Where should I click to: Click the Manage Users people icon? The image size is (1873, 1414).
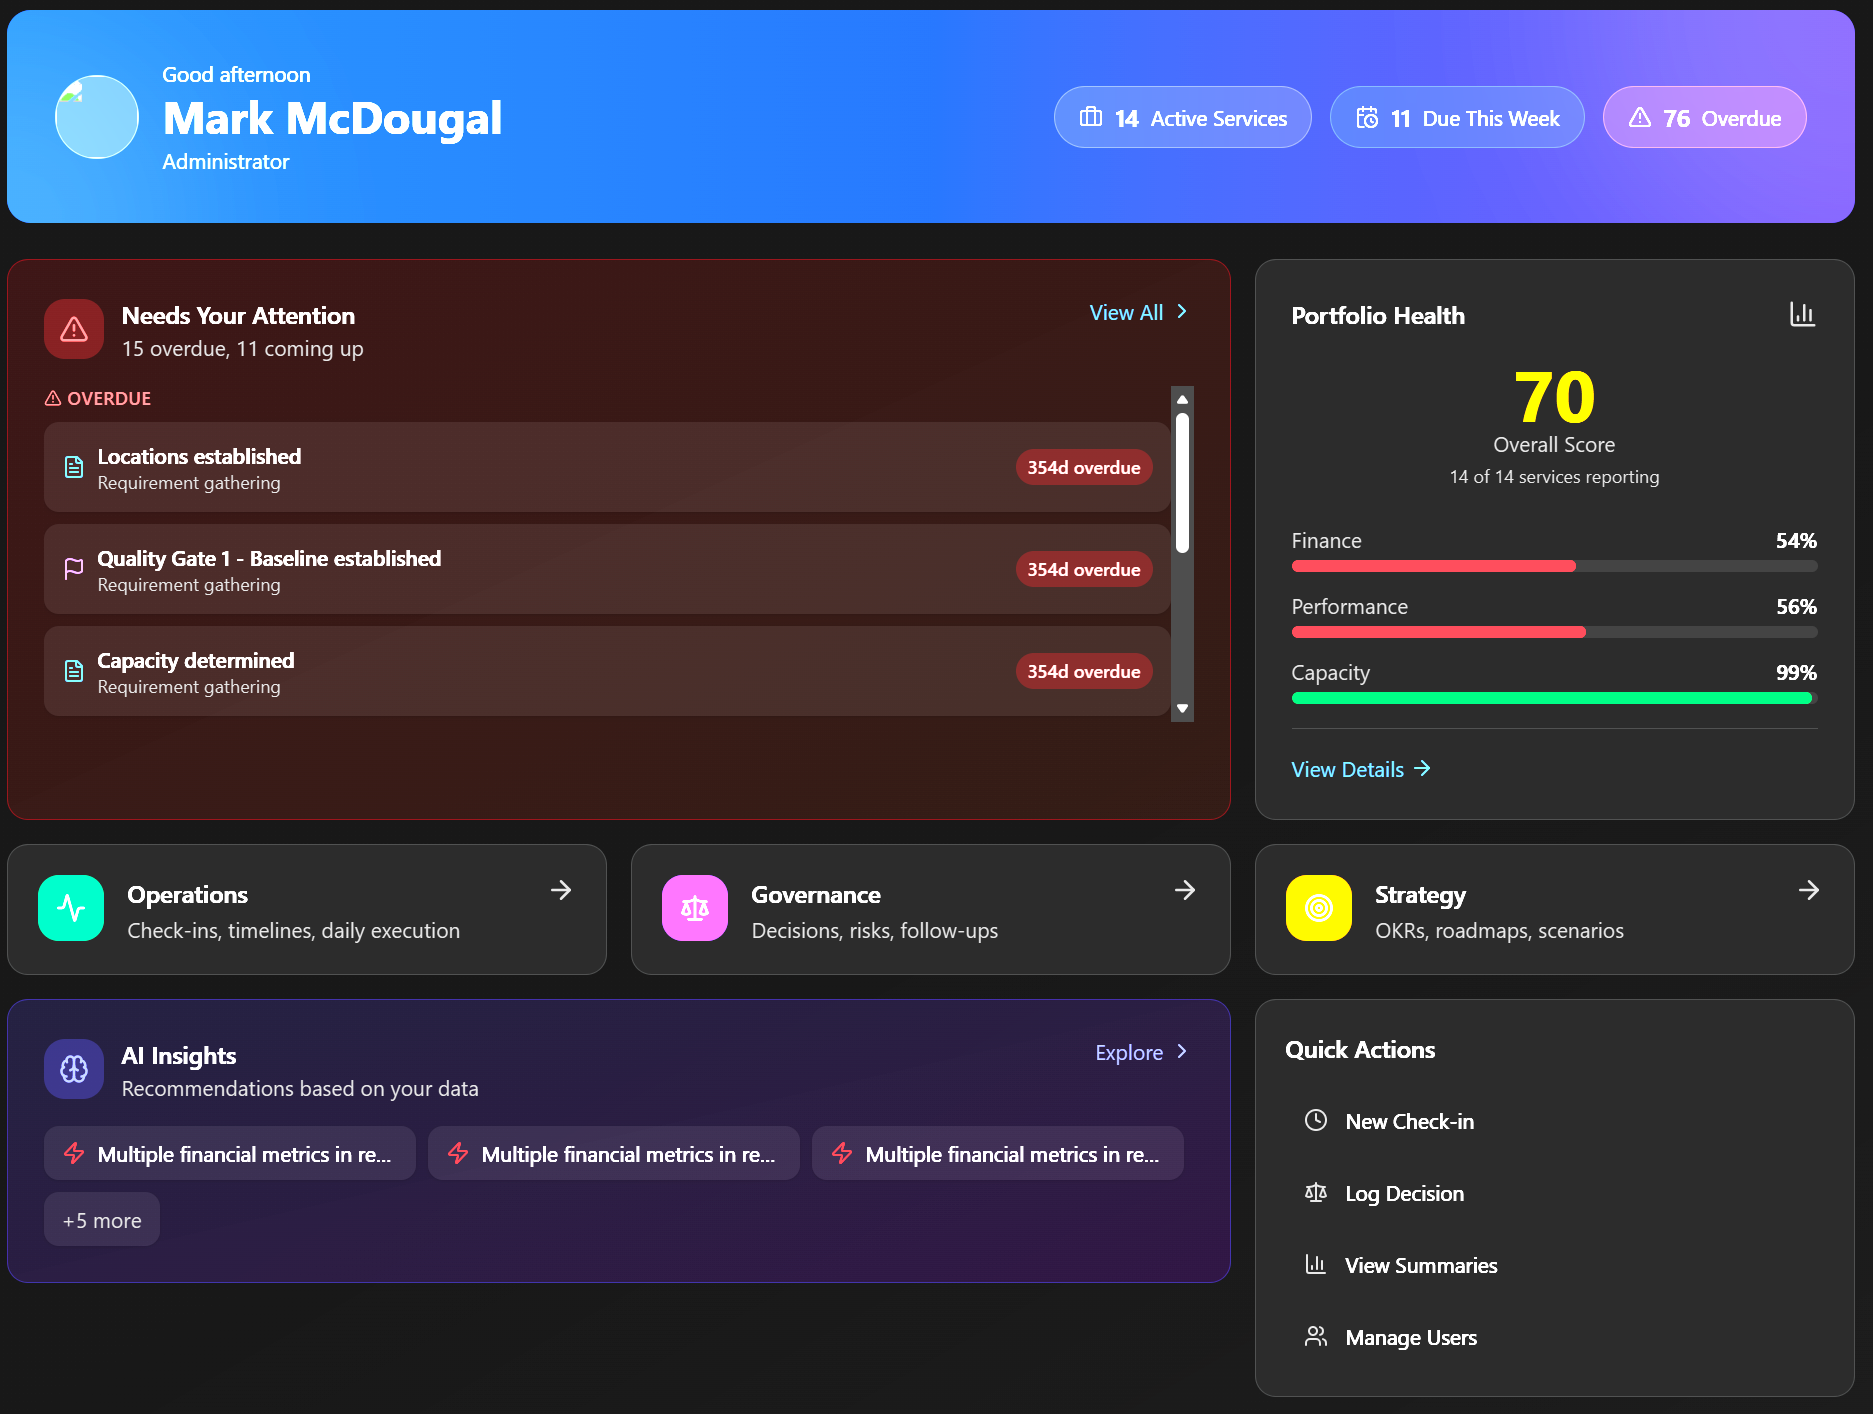(x=1316, y=1336)
